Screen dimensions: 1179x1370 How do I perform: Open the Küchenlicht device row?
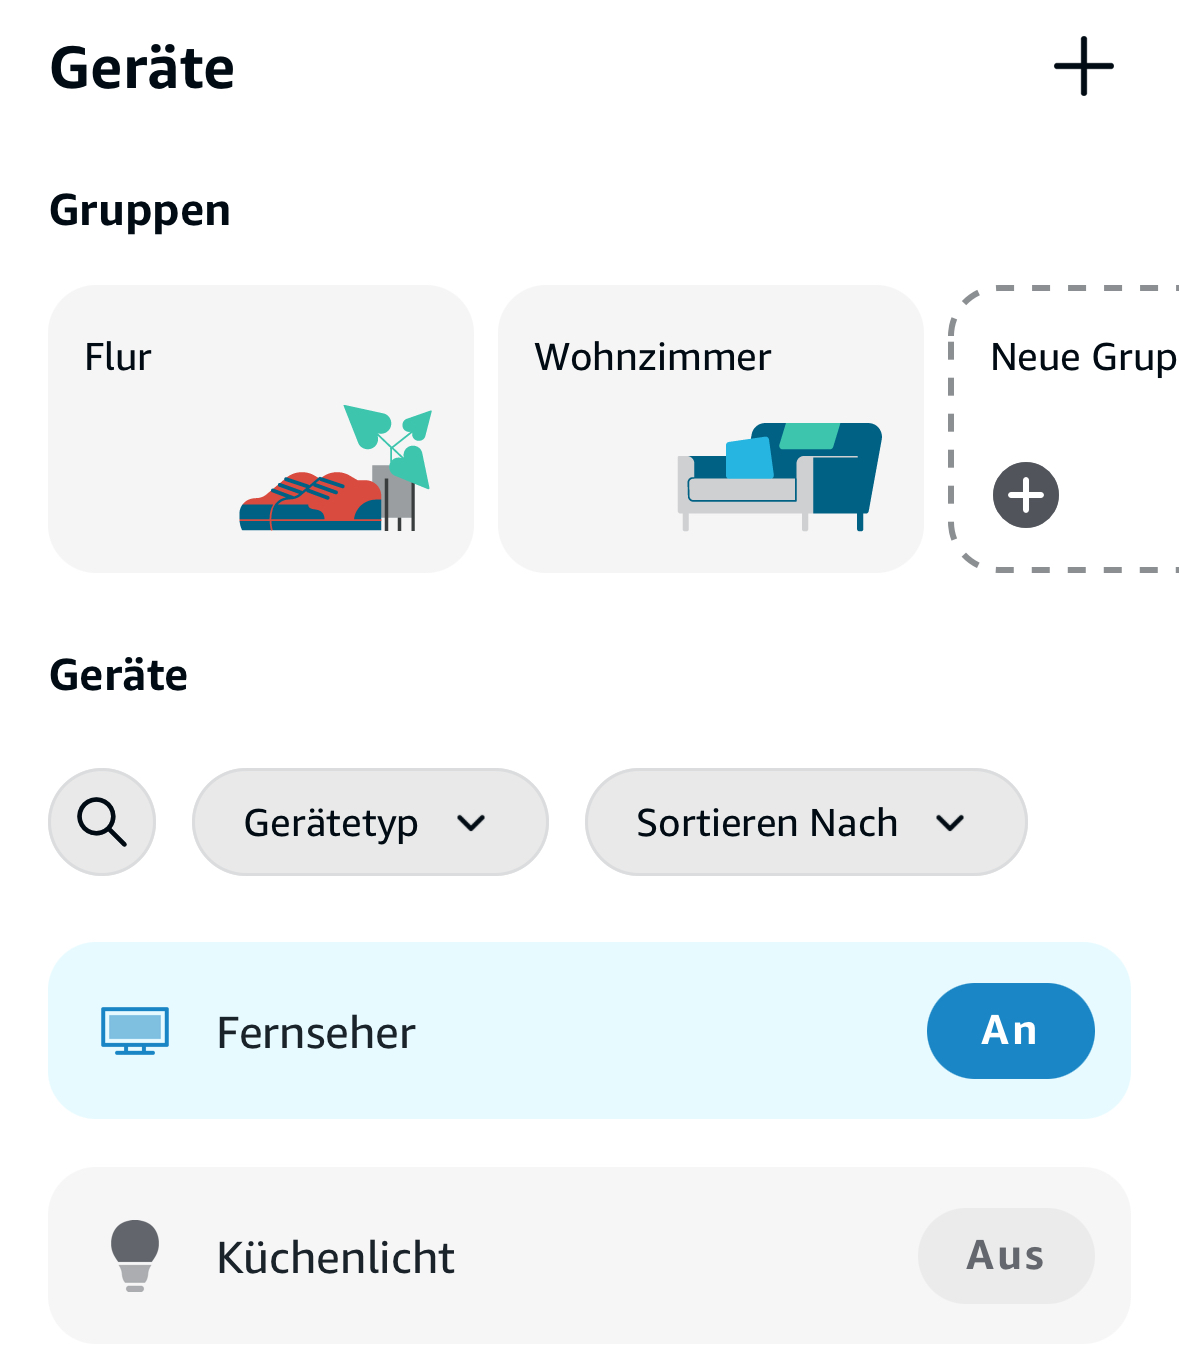click(560, 1256)
